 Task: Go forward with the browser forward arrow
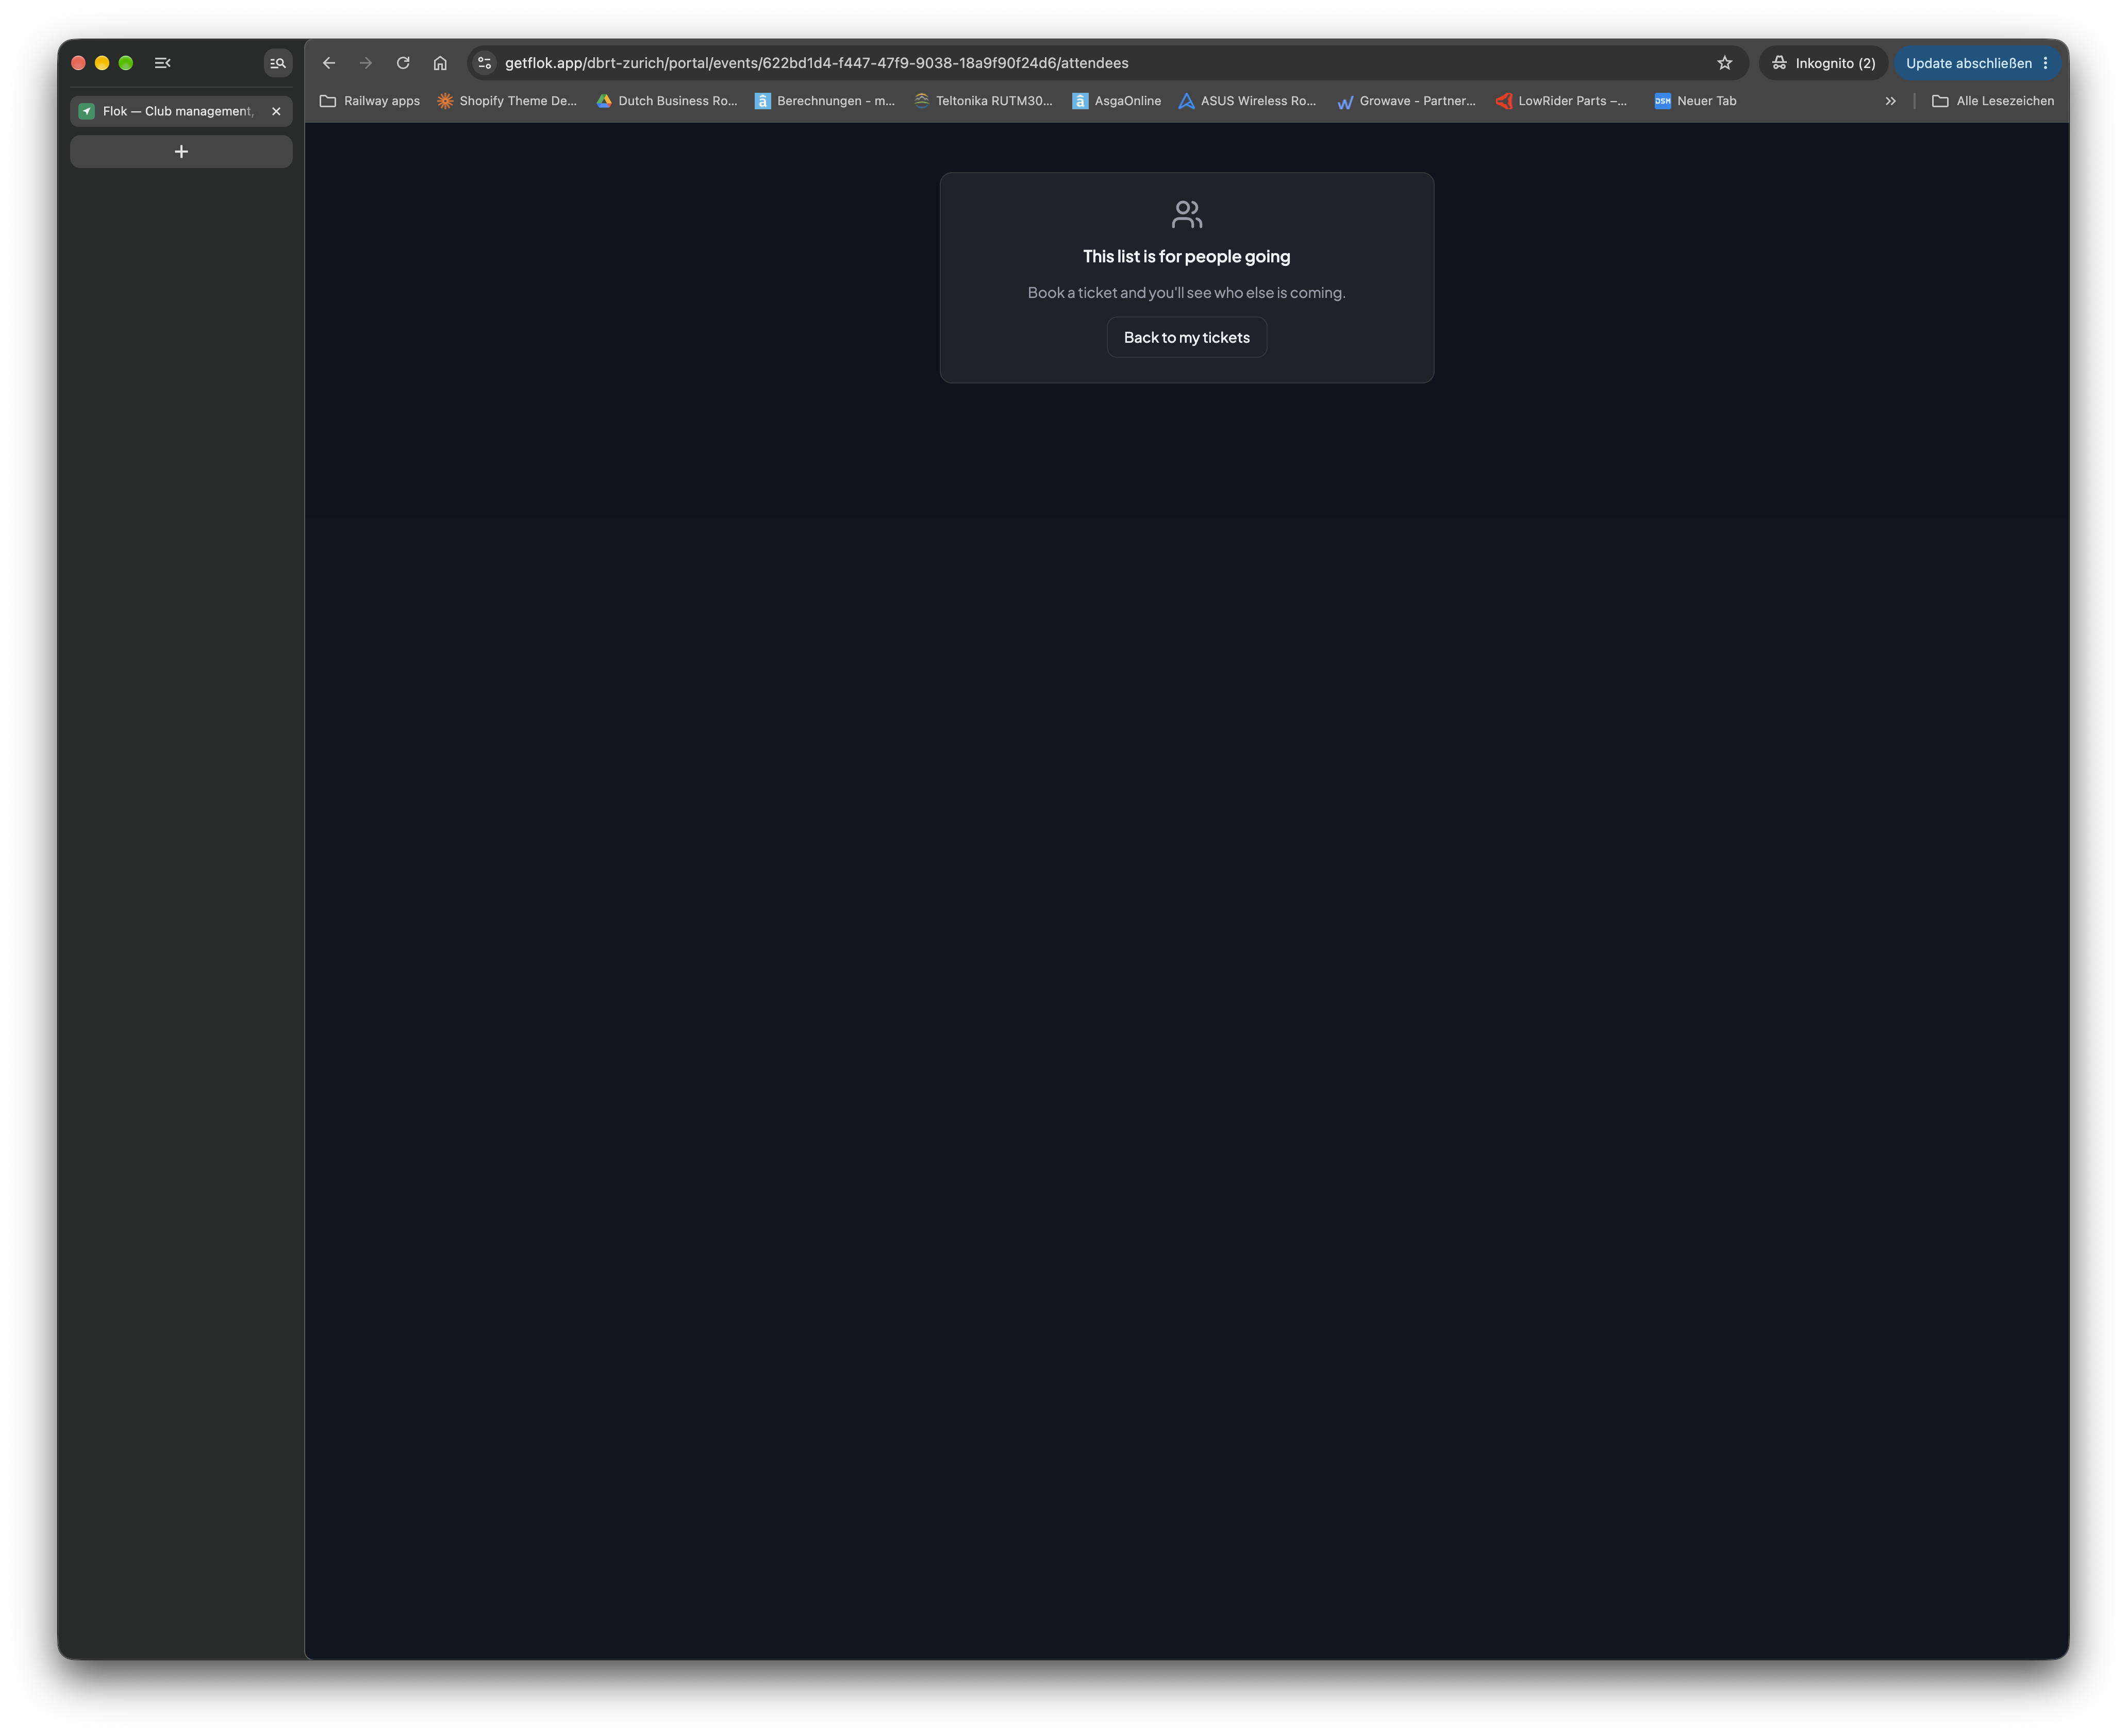tap(366, 63)
